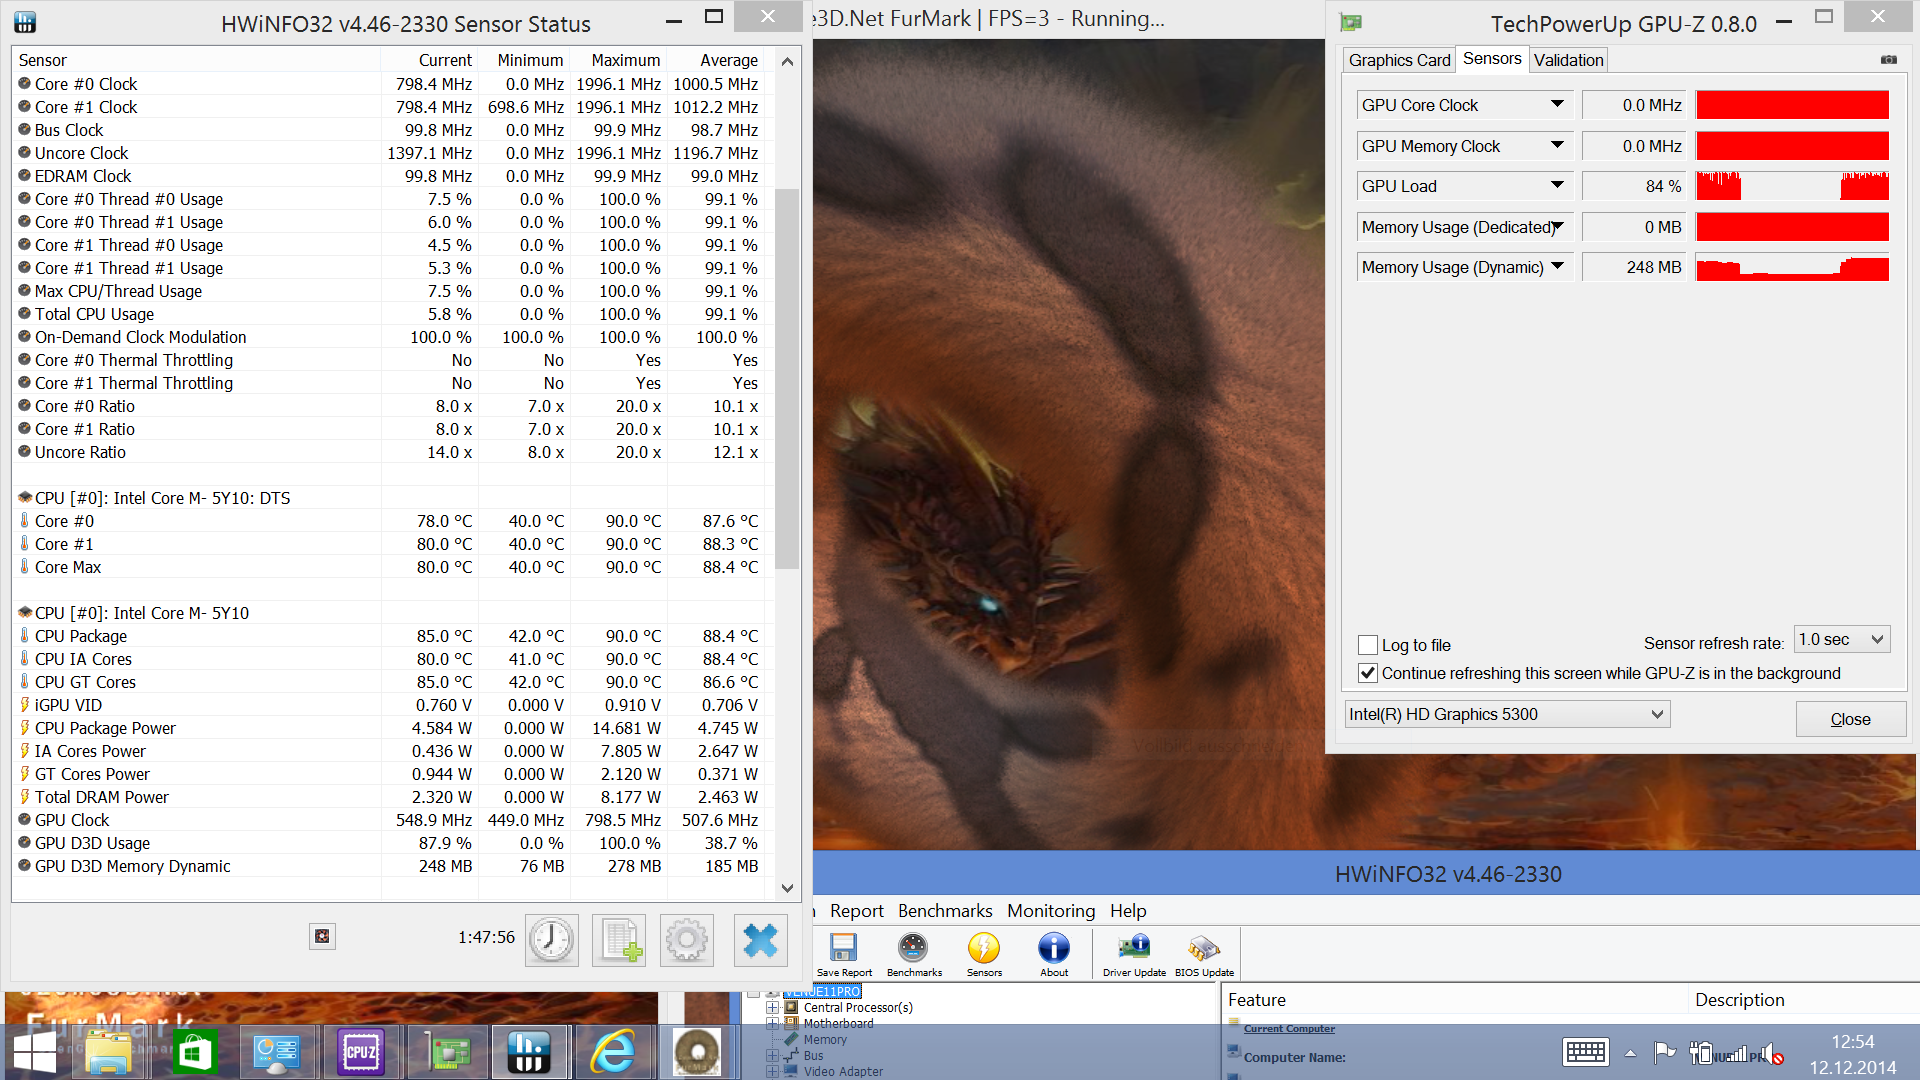Open the touch keyboard tray icon
The height and width of the screenshot is (1080, 1920).
pyautogui.click(x=1585, y=1052)
